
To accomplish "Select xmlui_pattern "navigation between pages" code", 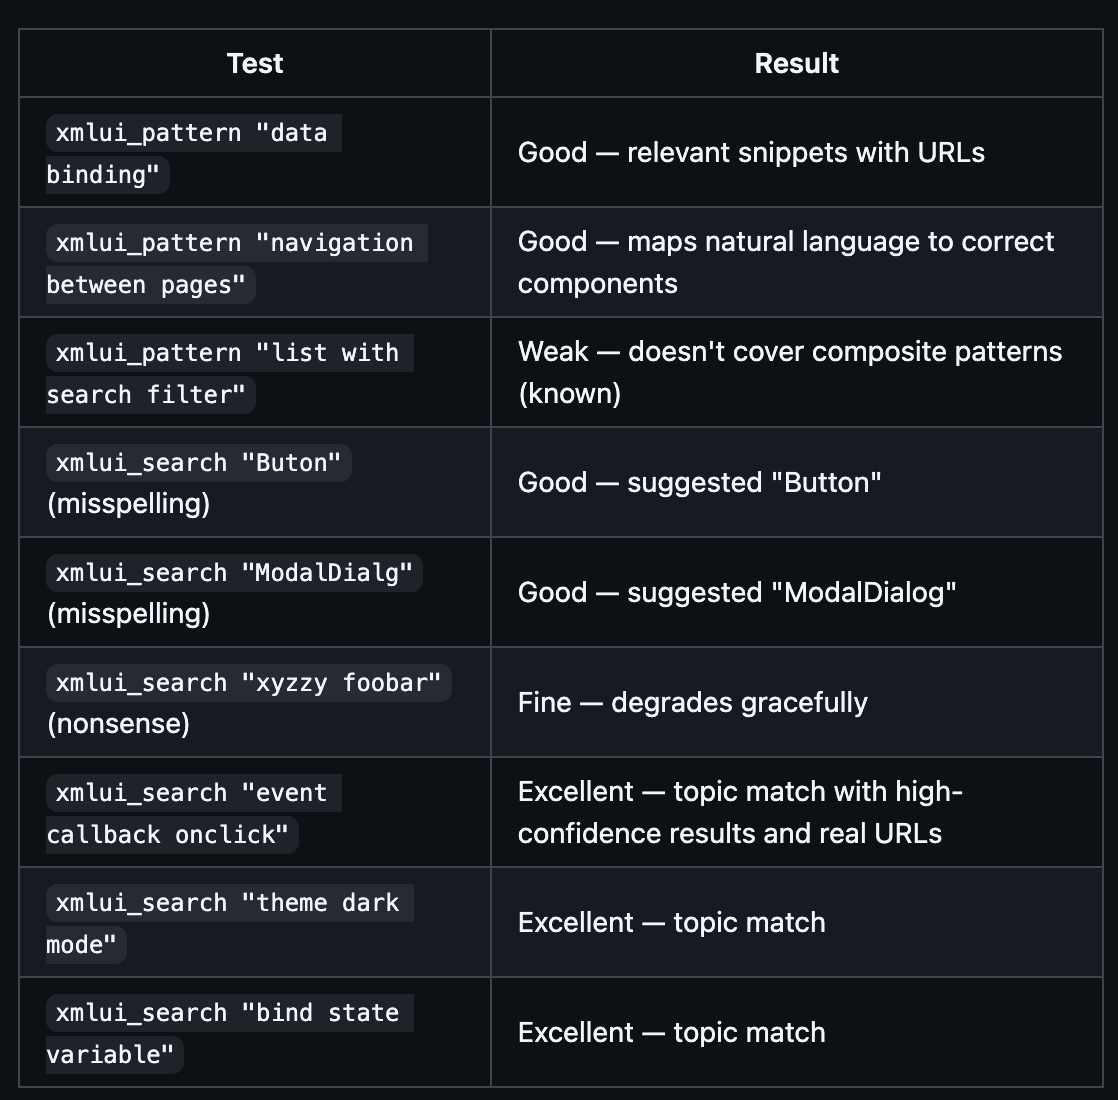I will click(234, 244).
